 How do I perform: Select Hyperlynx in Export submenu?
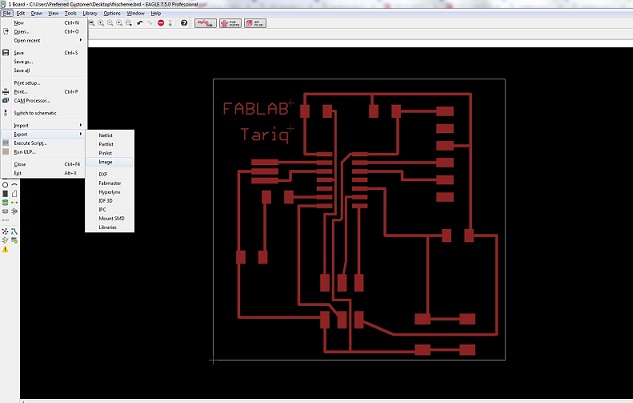[110, 192]
